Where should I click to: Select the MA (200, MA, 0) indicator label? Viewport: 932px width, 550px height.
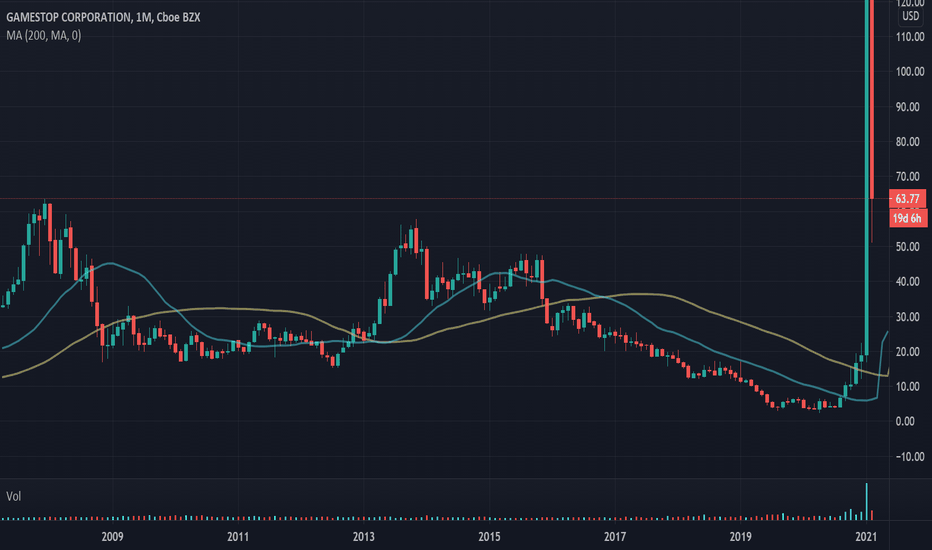coord(44,36)
